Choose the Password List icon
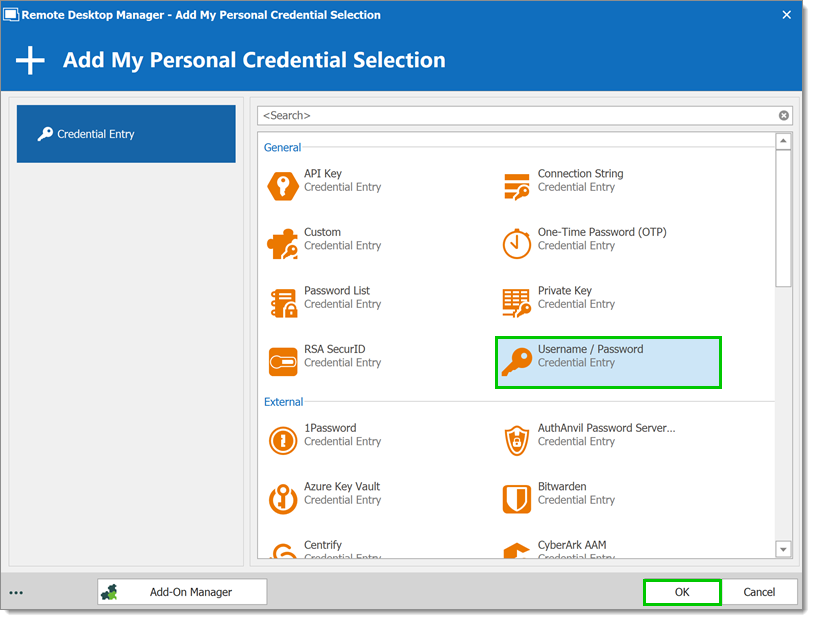Image resolution: width=813 pixels, height=620 pixels. pyautogui.click(x=283, y=303)
